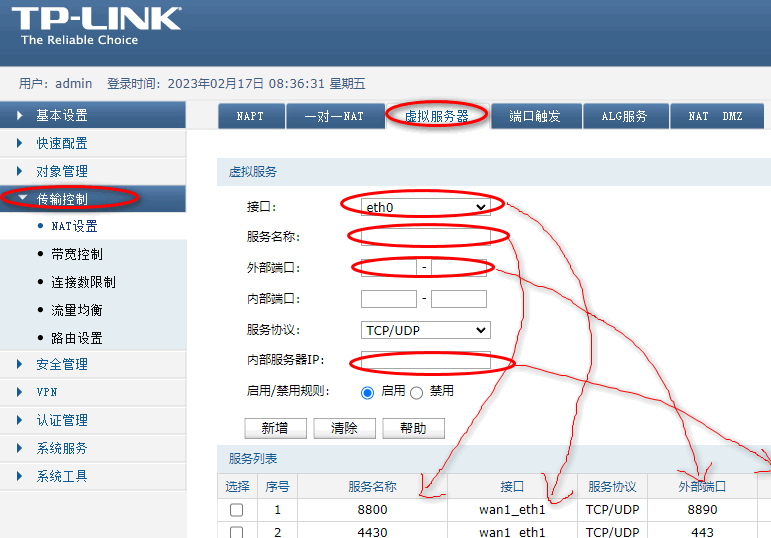Collapse the 传输控制 sidebar section
Viewport: 771px width, 538px height.
point(62,199)
